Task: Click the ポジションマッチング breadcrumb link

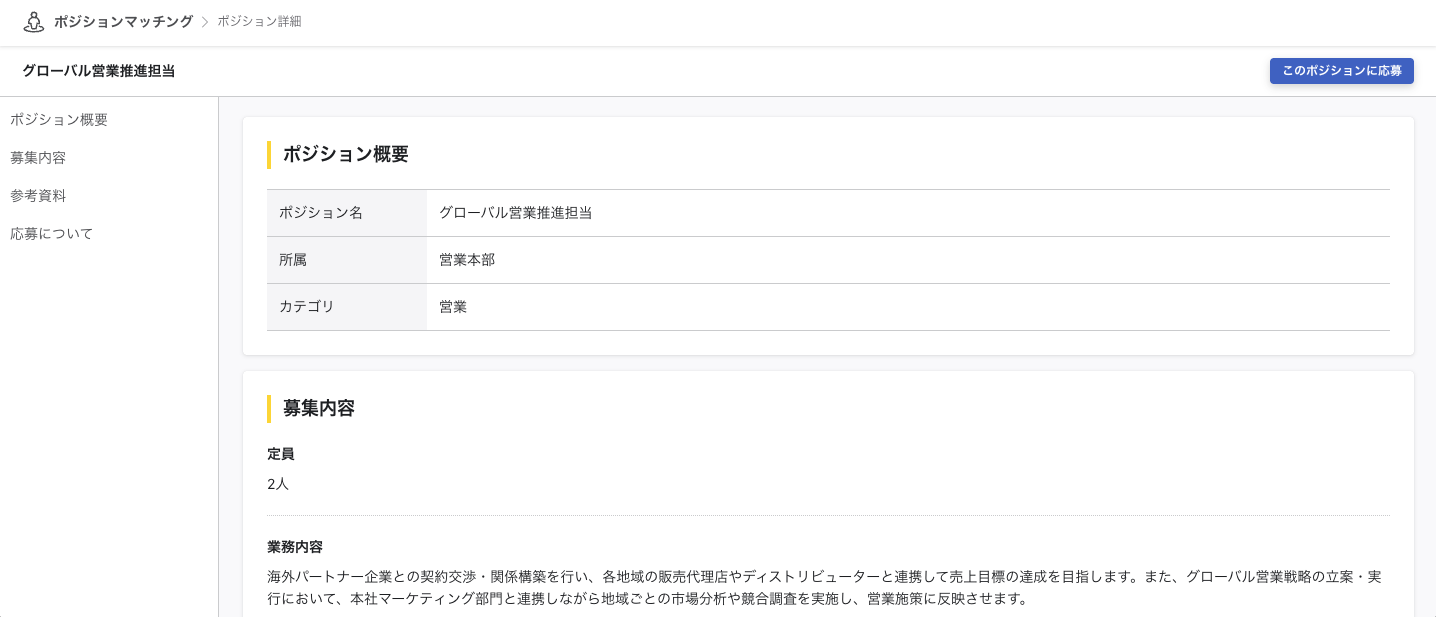Action: [x=124, y=20]
